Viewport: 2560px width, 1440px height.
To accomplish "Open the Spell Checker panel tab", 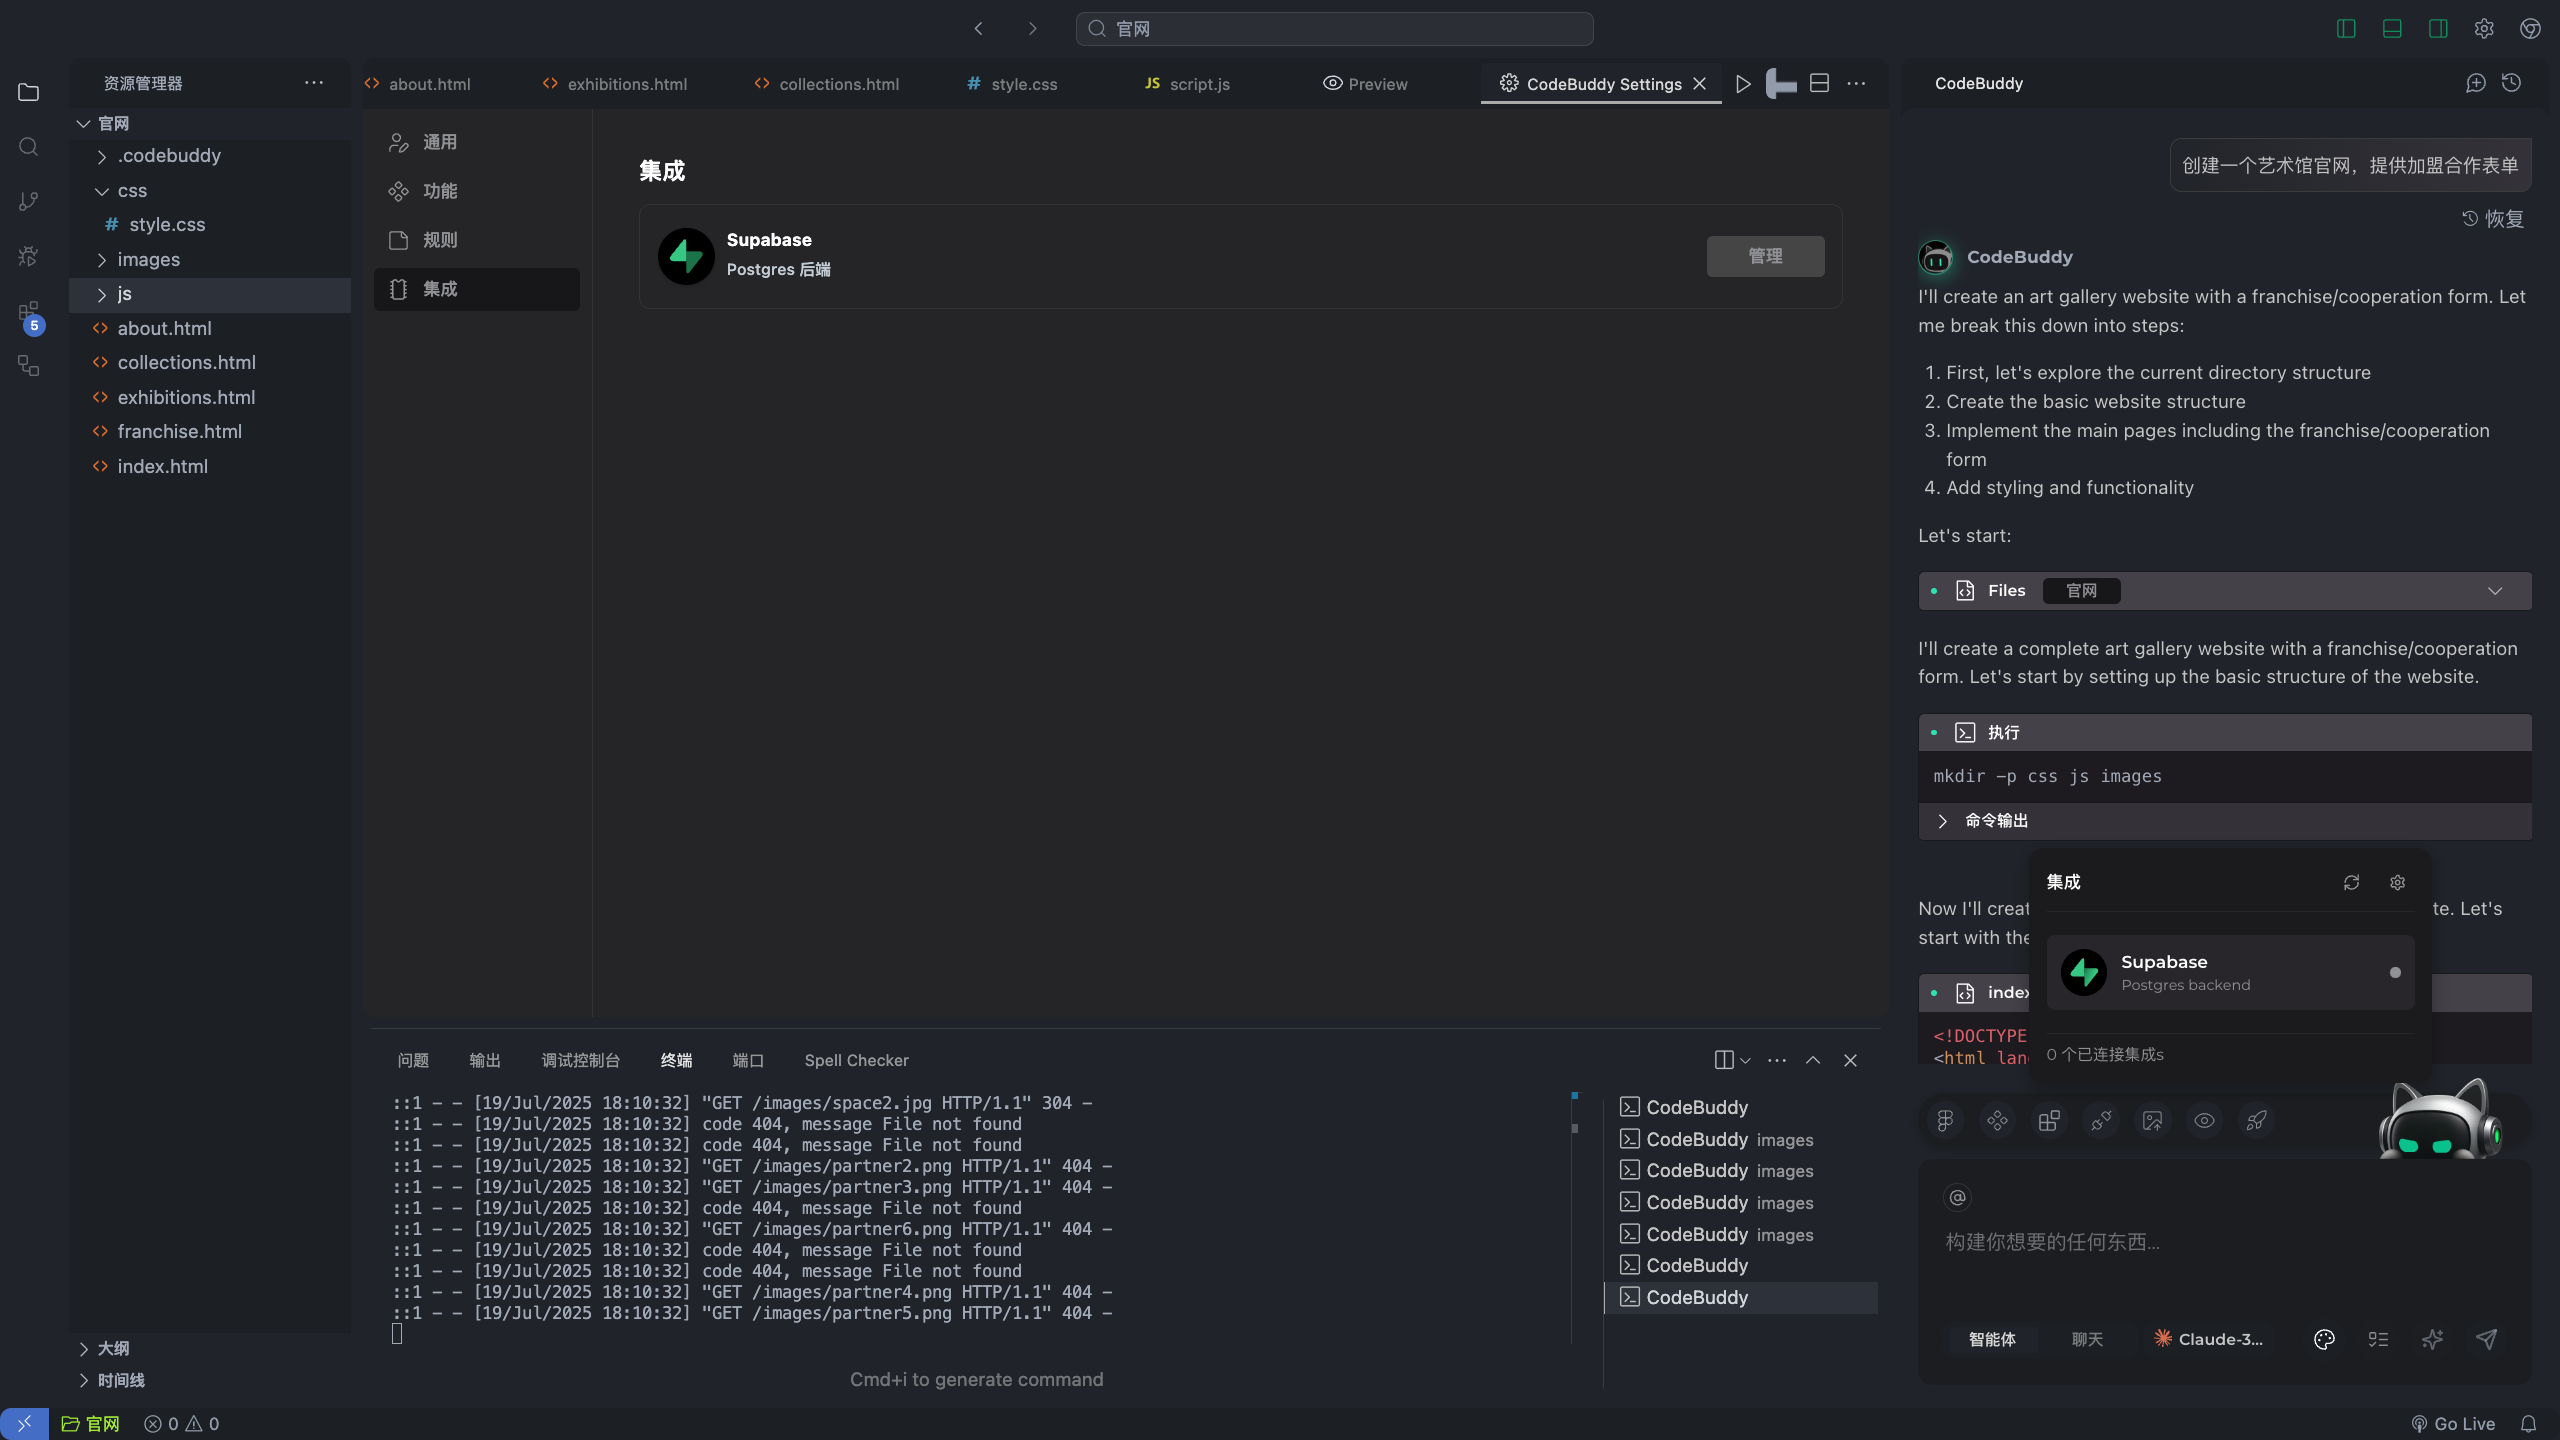I will pos(856,1061).
